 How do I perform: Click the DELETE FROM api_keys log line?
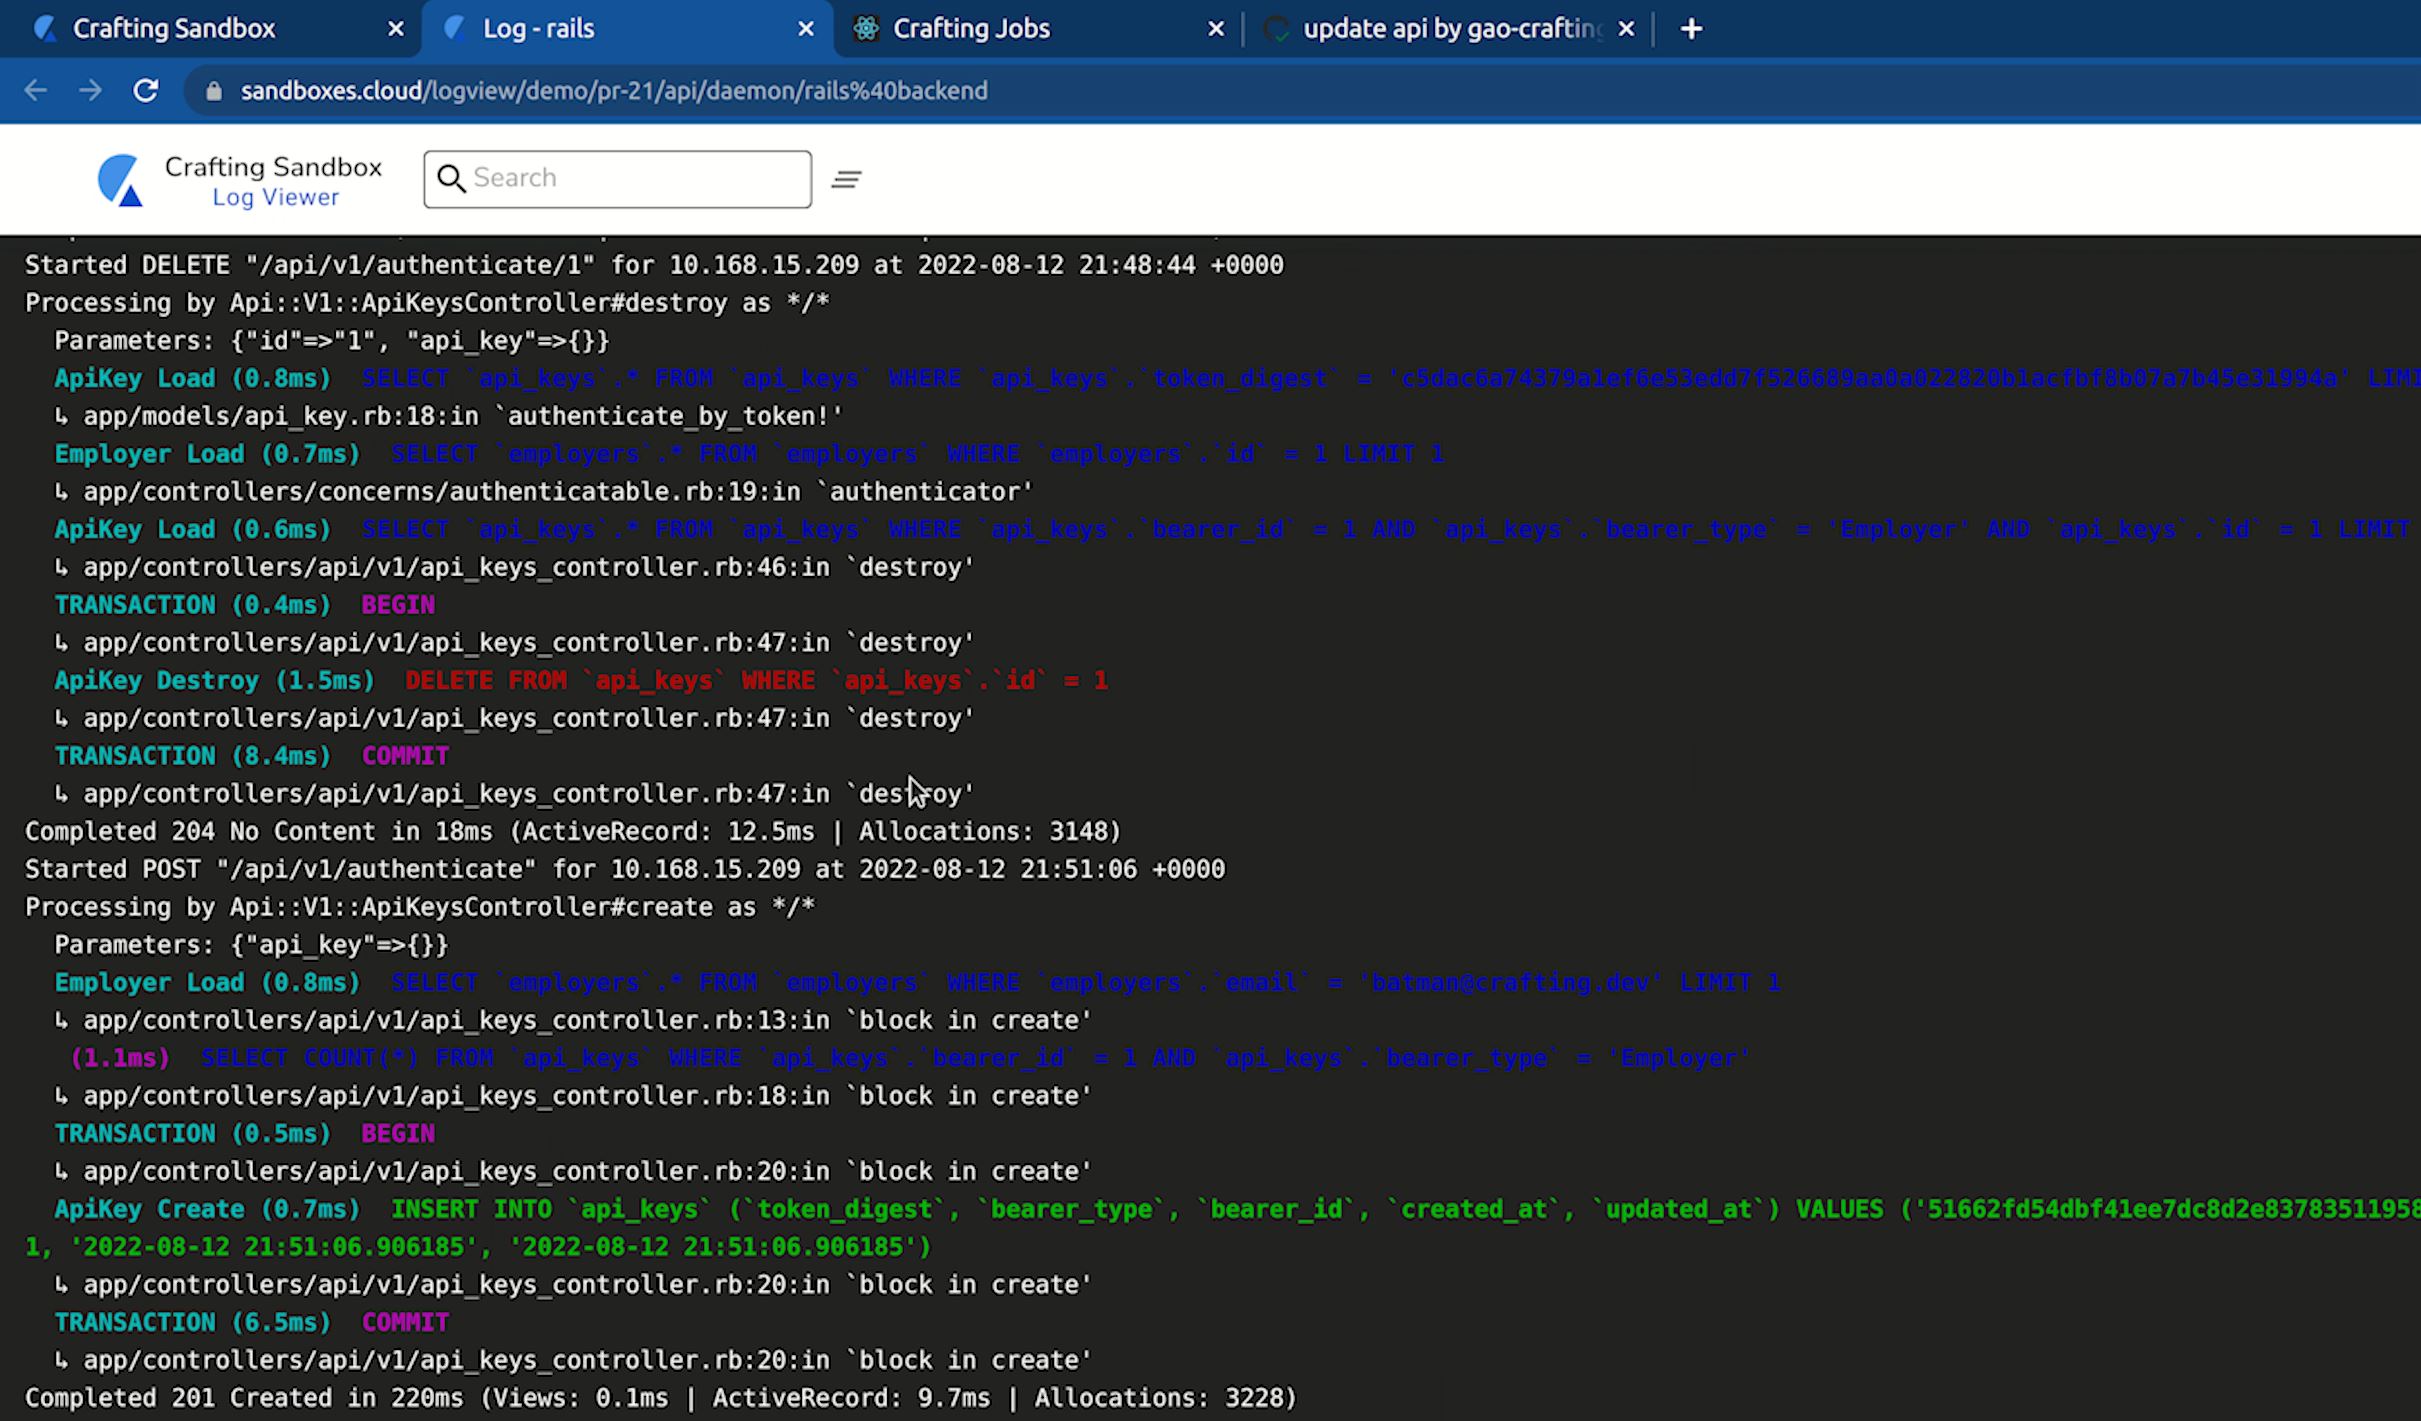pyautogui.click(x=755, y=681)
